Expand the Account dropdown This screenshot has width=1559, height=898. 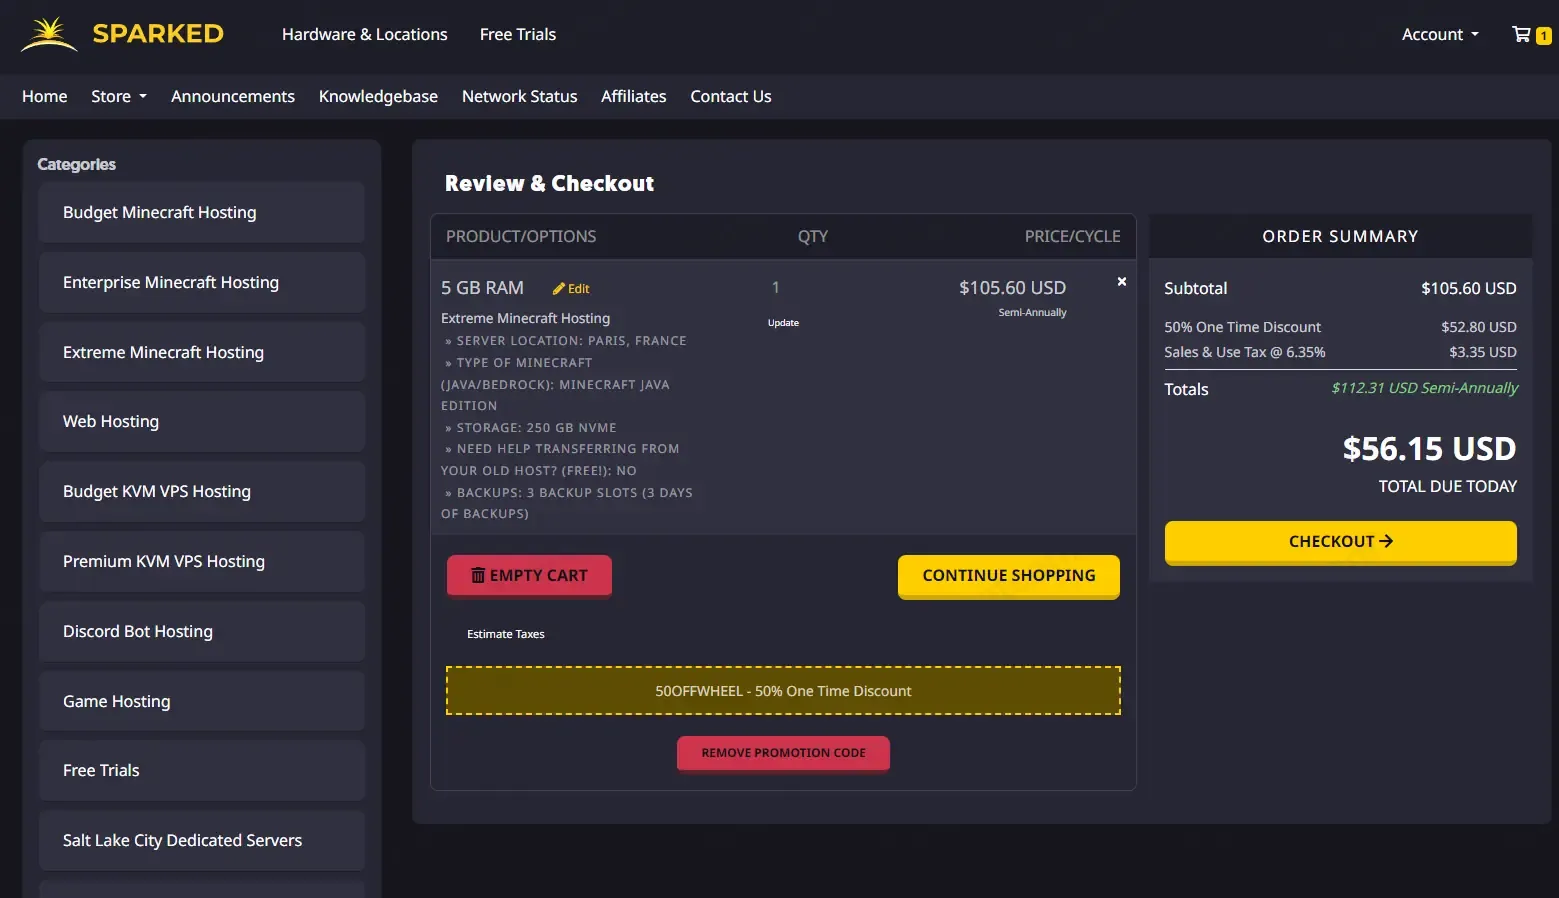(x=1440, y=34)
